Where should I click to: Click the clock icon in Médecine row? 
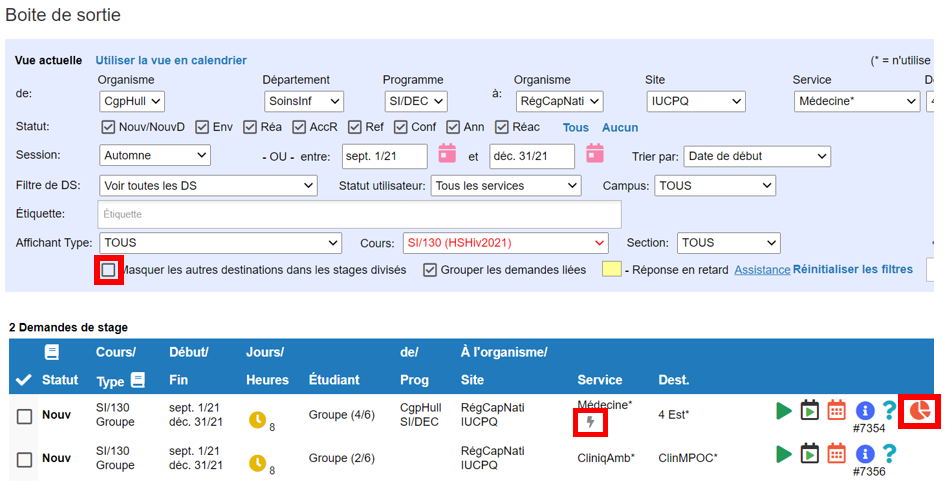point(258,419)
